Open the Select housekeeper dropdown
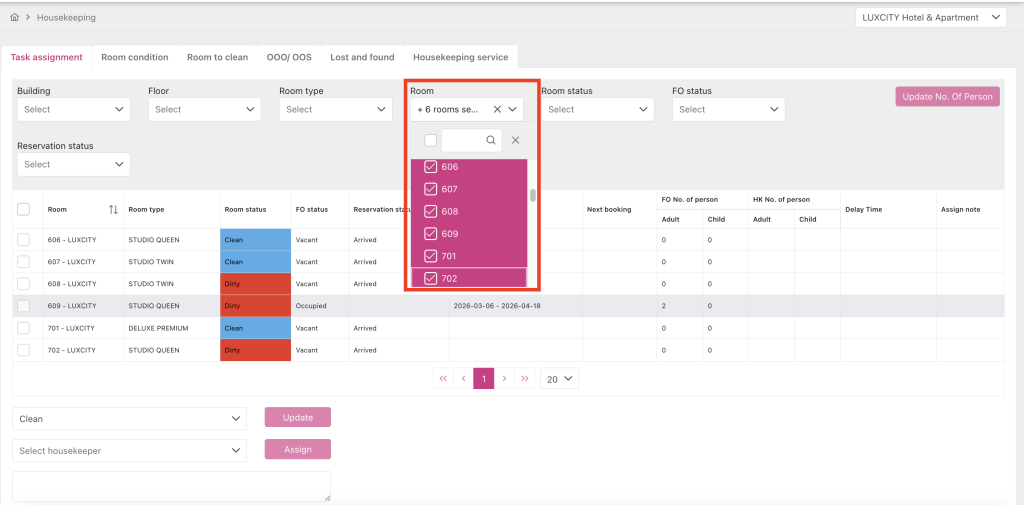1024x505 pixels. click(129, 451)
